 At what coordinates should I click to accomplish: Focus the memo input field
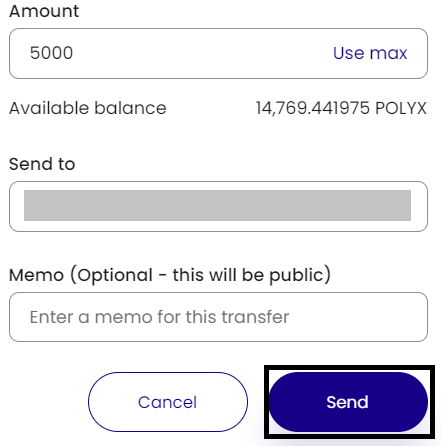click(x=218, y=317)
